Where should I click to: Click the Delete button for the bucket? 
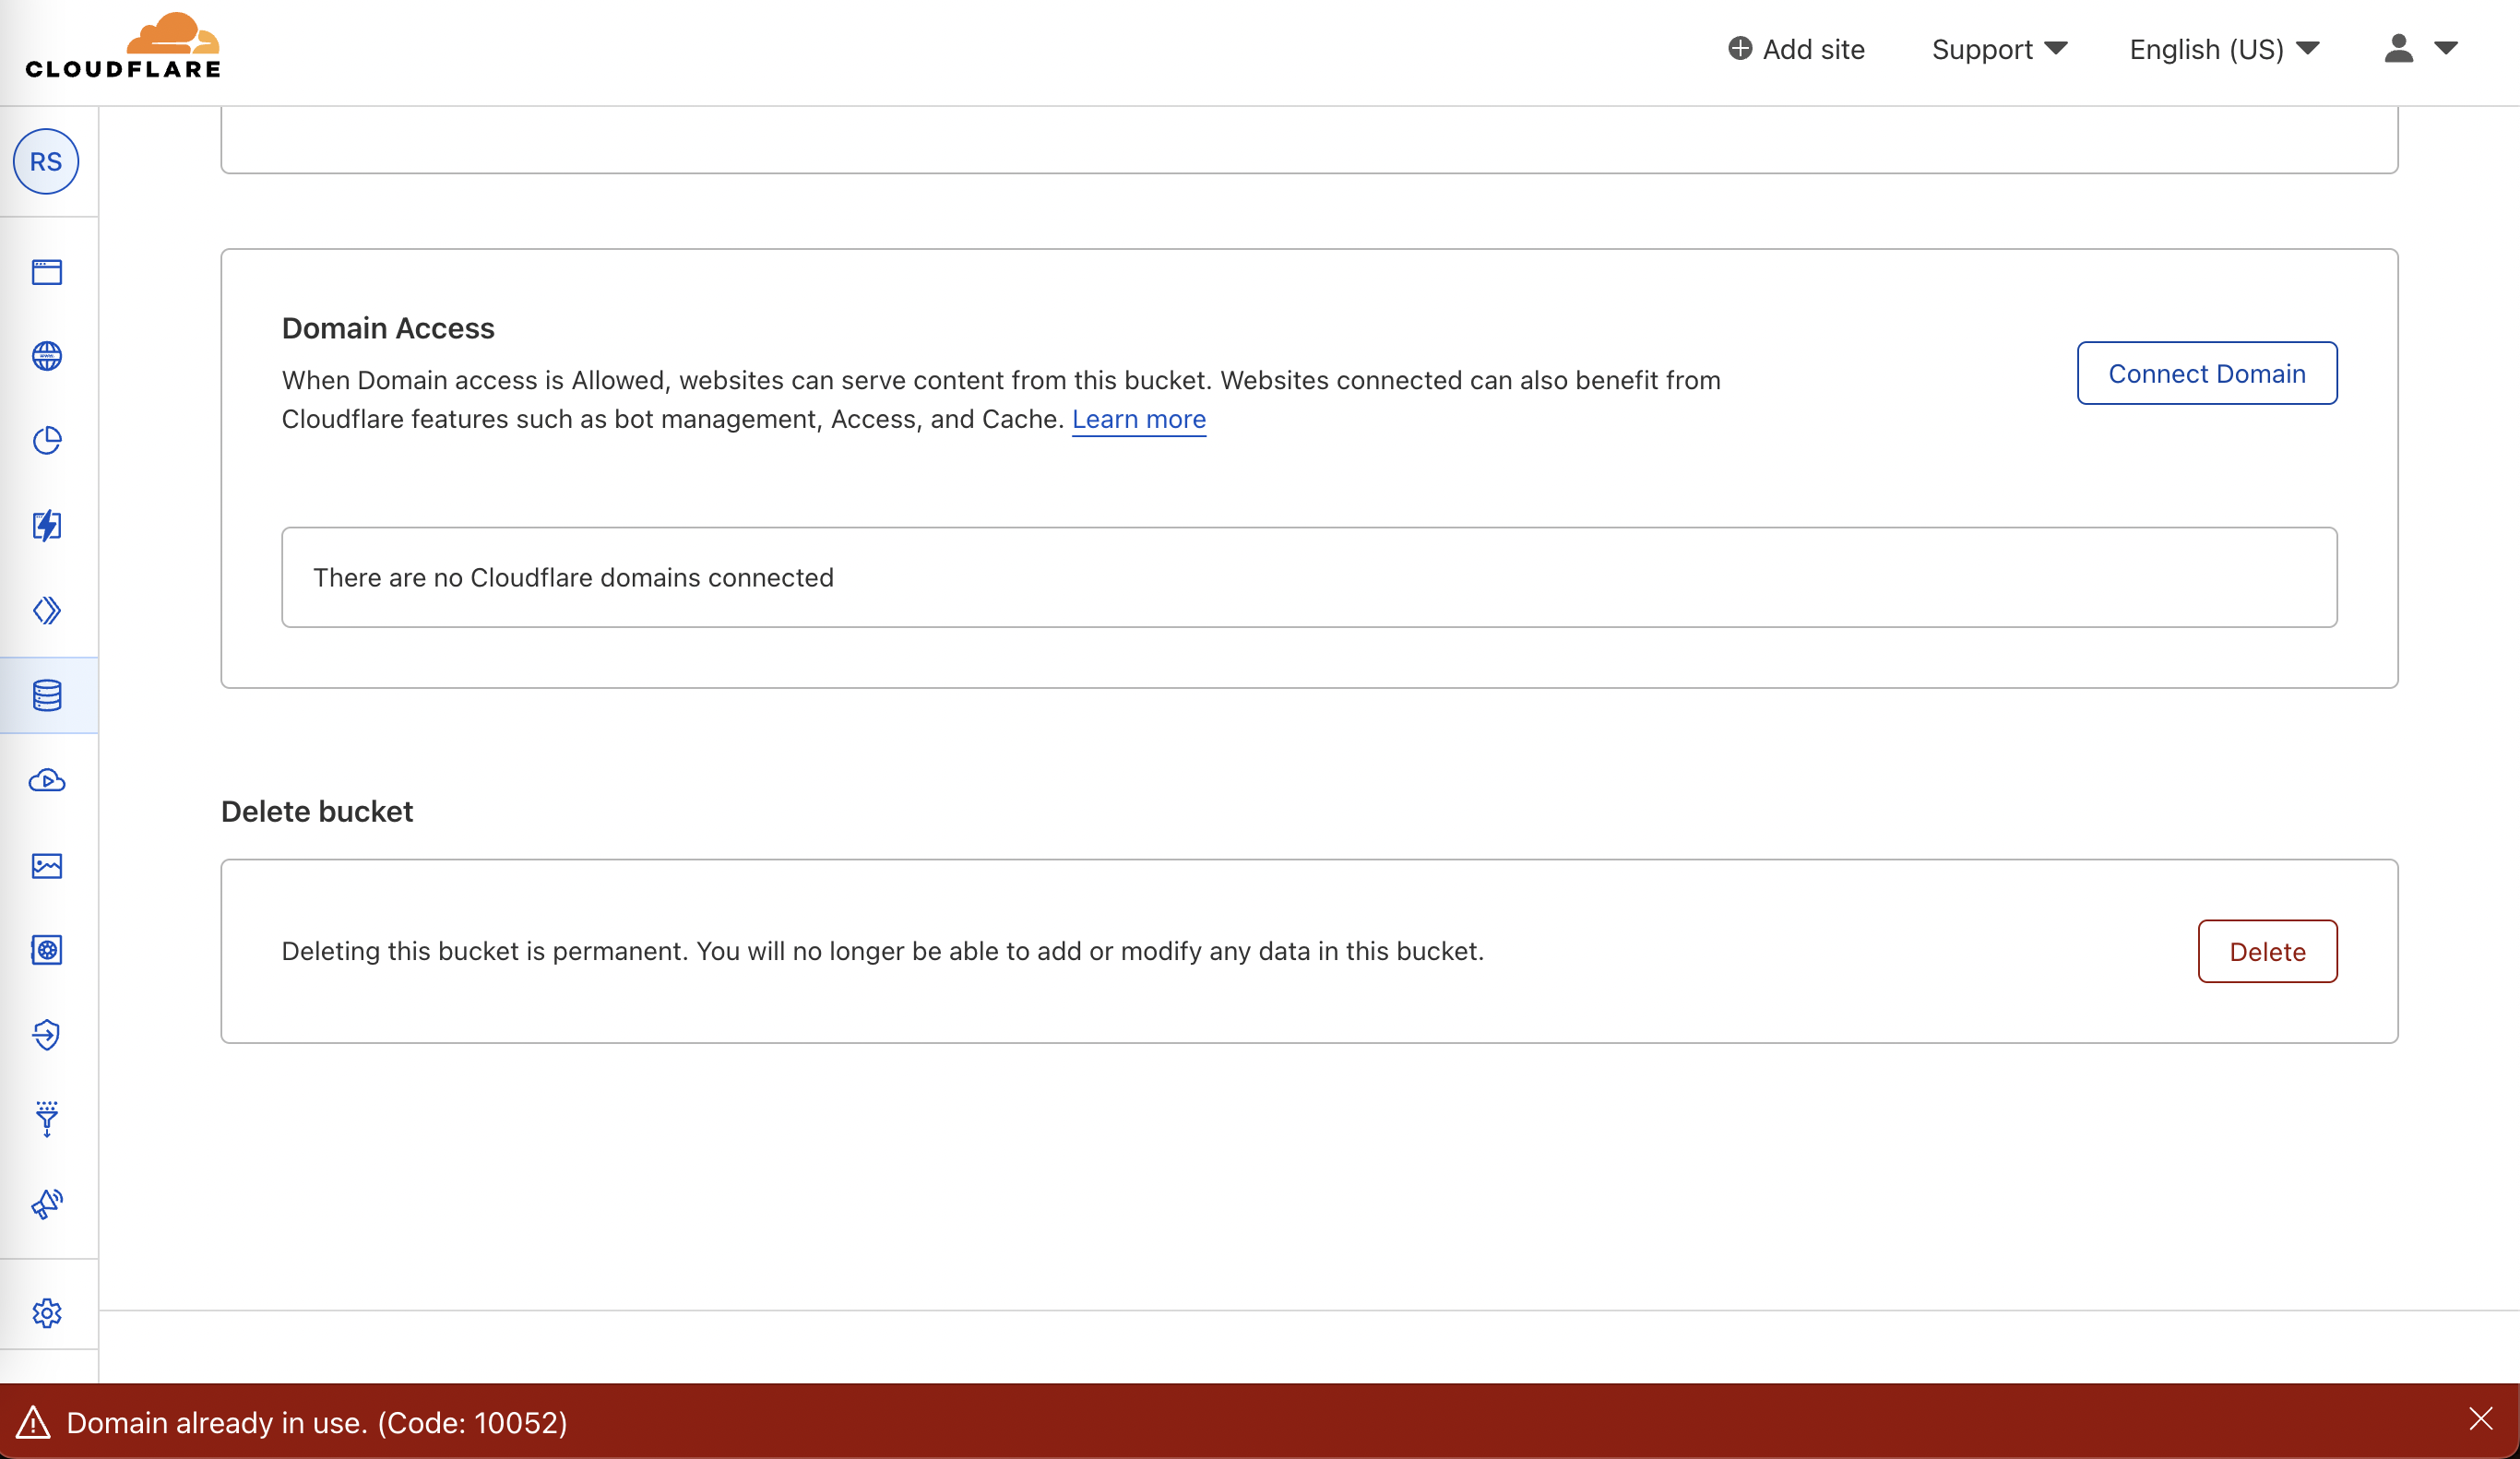[2266, 951]
